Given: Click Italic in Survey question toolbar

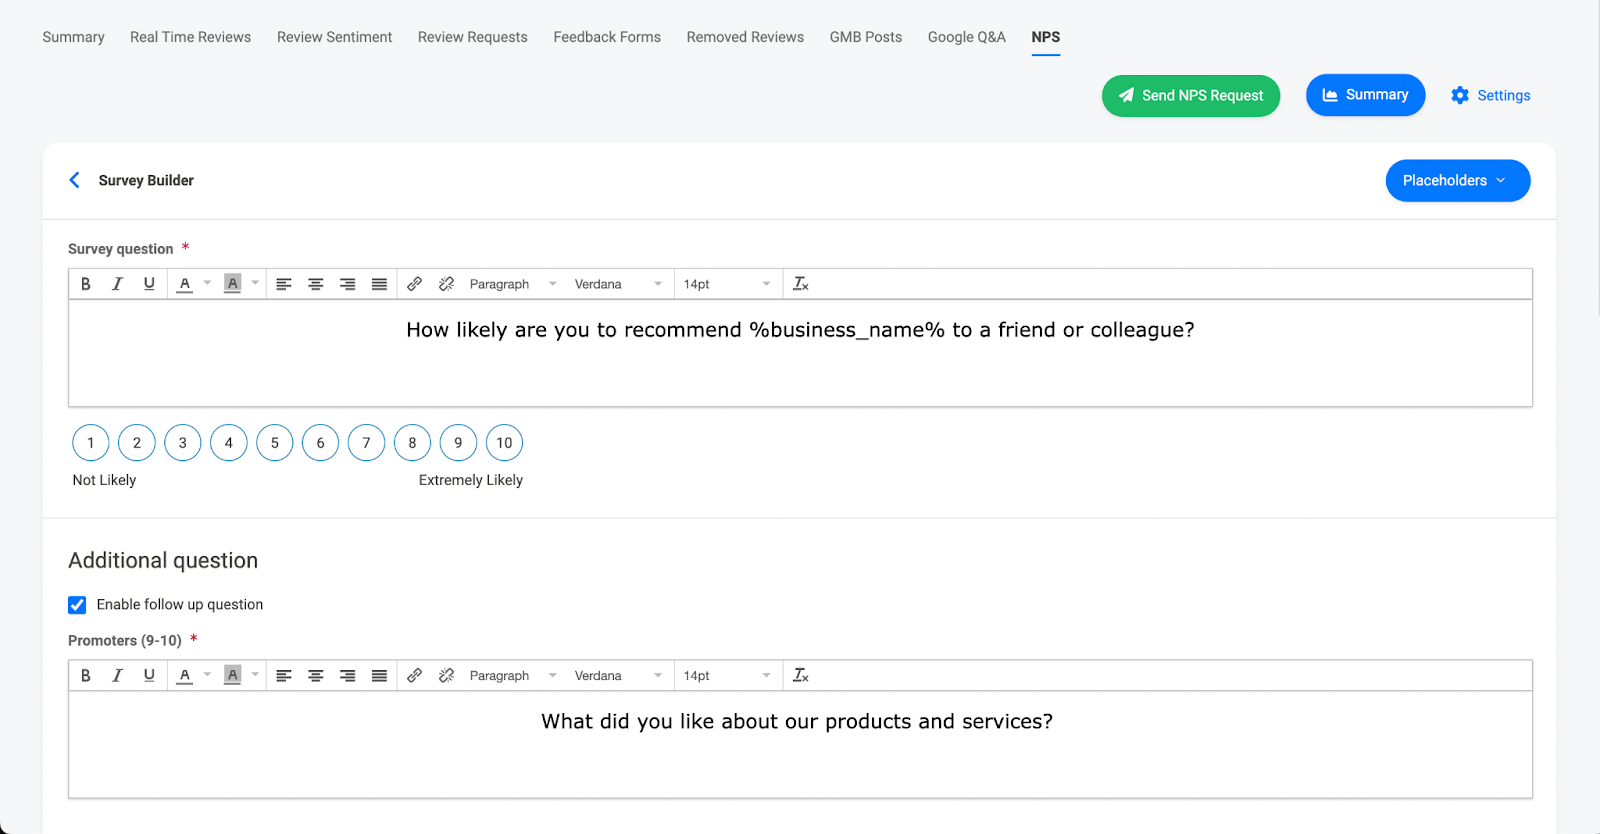Looking at the screenshot, I should [x=117, y=284].
